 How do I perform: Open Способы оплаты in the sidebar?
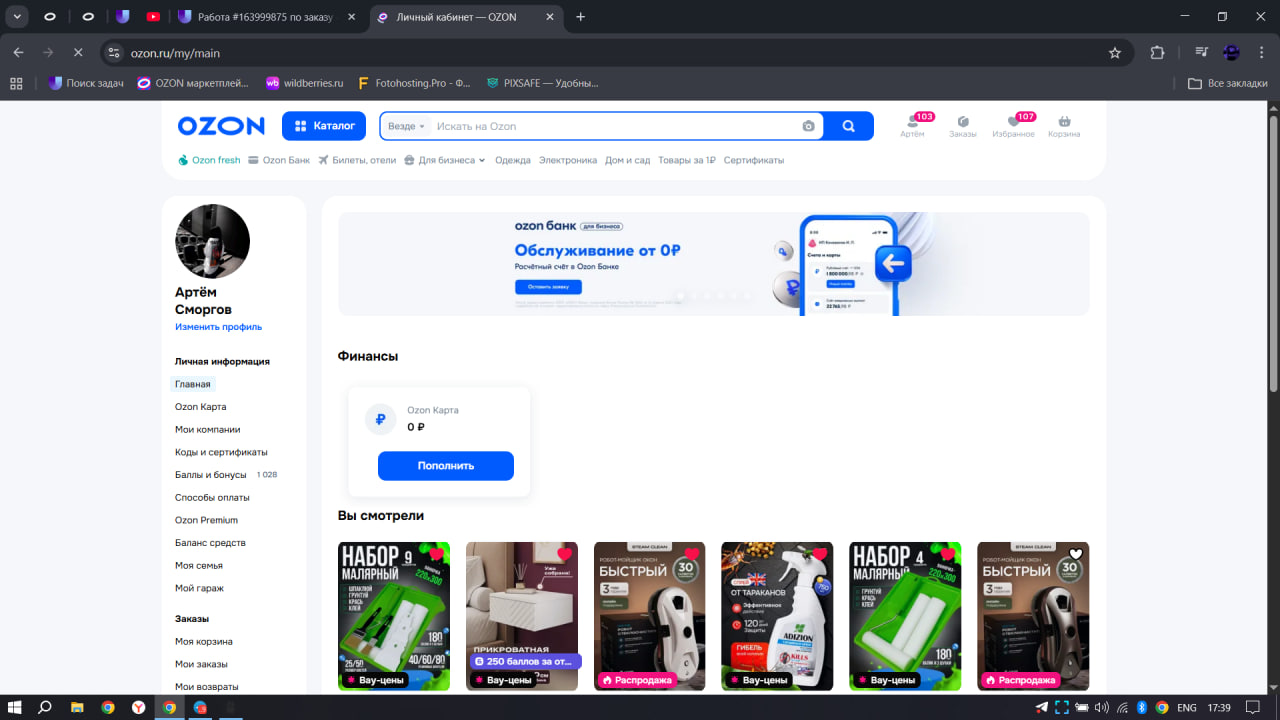(212, 498)
